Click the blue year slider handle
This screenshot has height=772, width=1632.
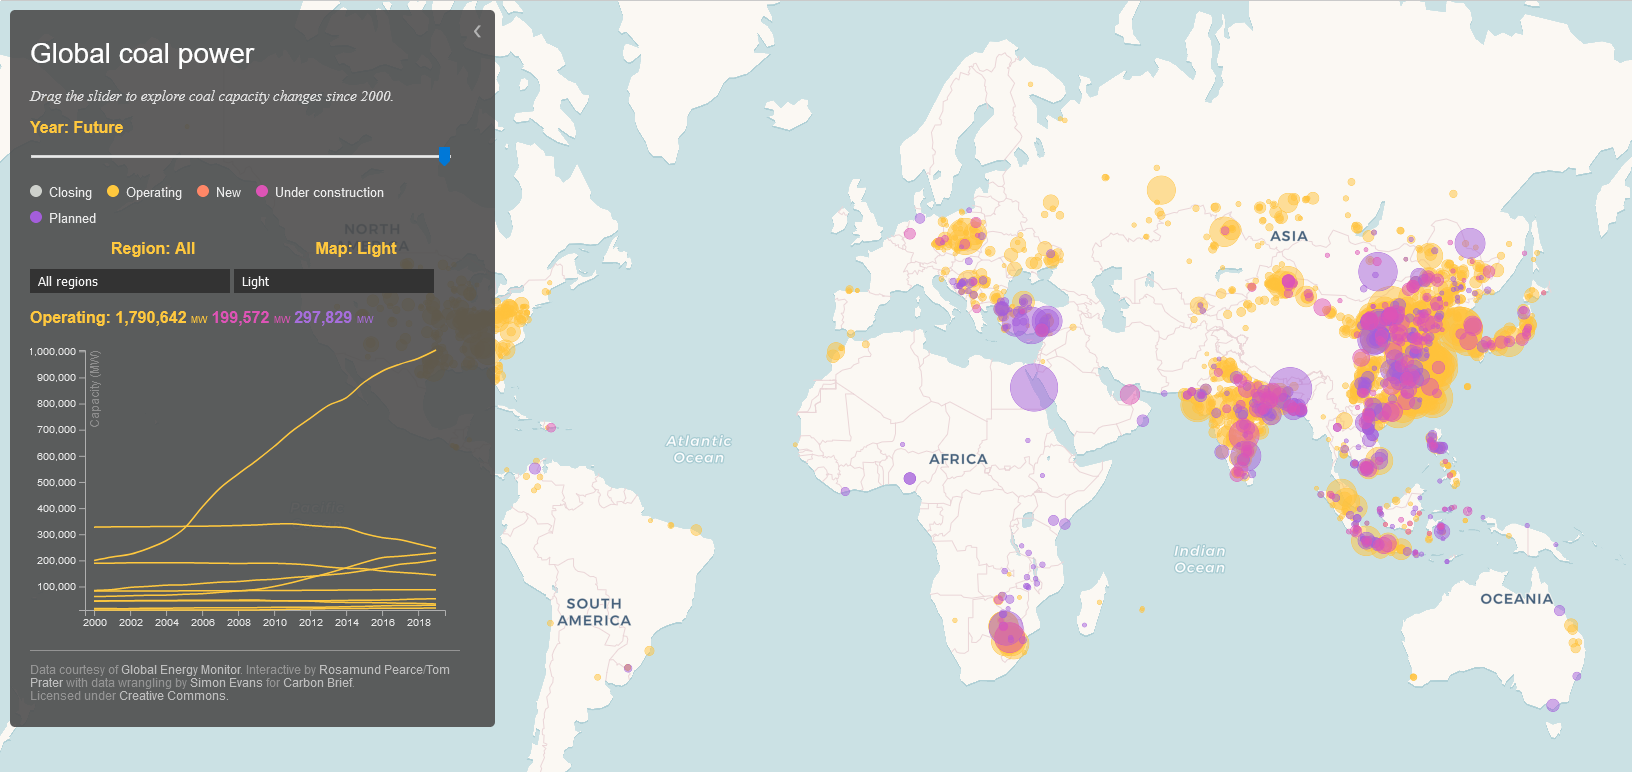click(445, 156)
